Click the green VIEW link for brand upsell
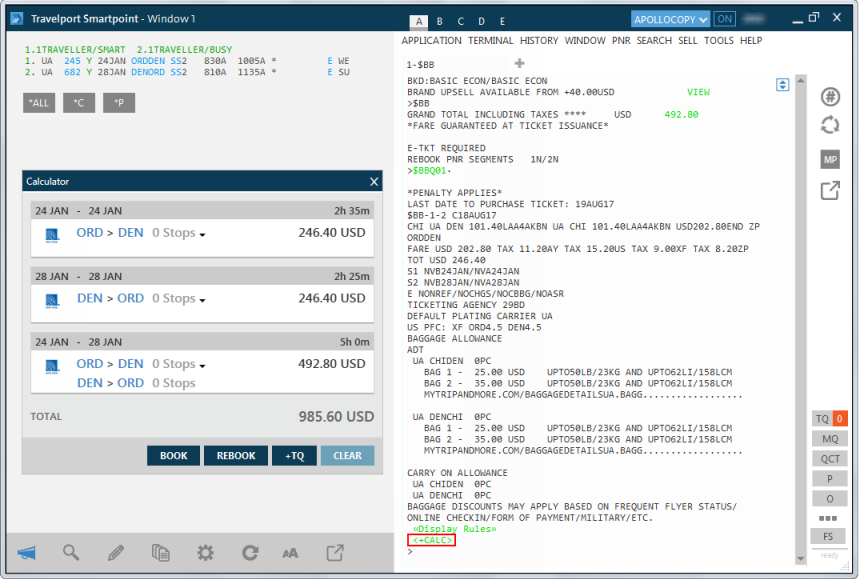This screenshot has height=579, width=860. click(x=698, y=92)
